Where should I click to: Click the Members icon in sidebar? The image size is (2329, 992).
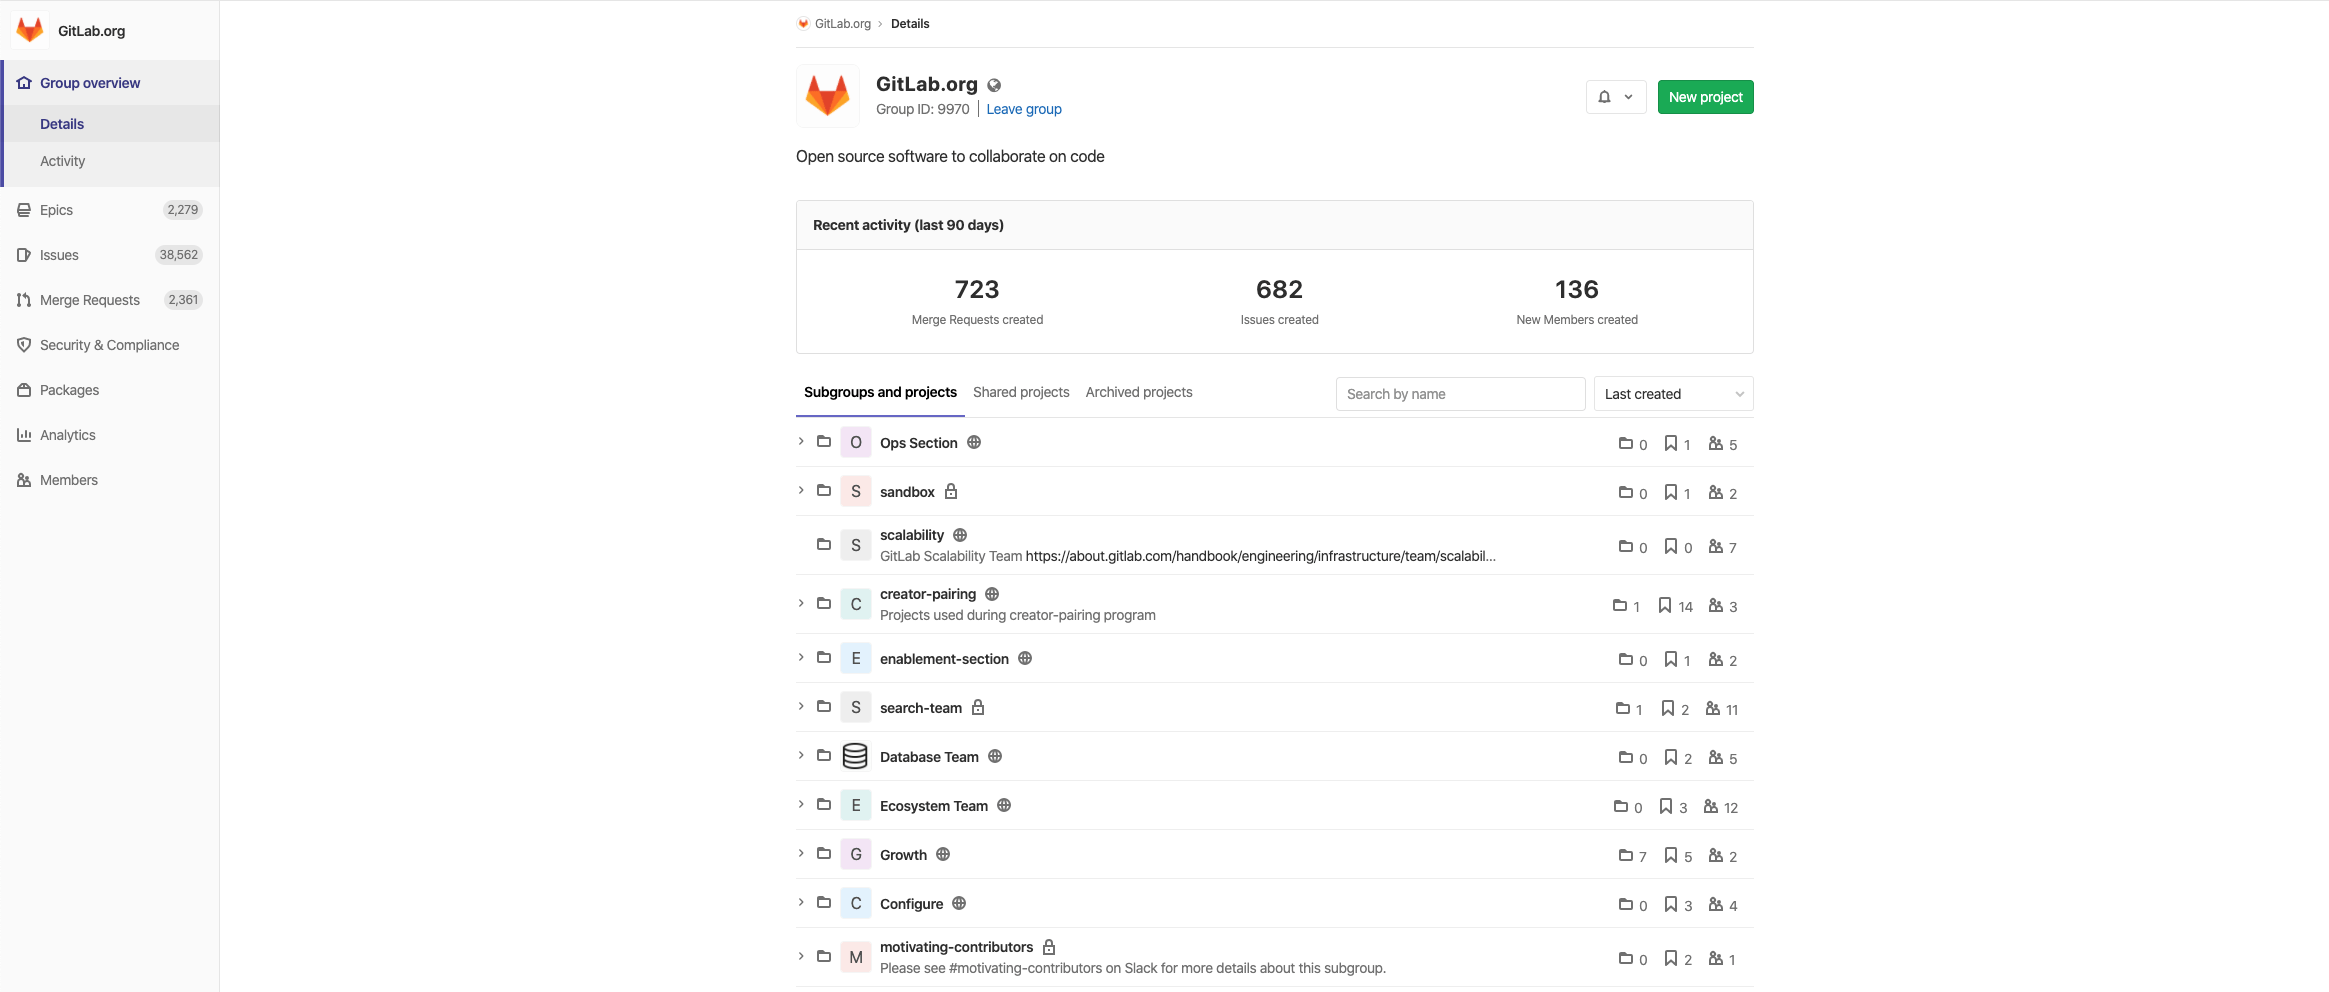tap(24, 480)
